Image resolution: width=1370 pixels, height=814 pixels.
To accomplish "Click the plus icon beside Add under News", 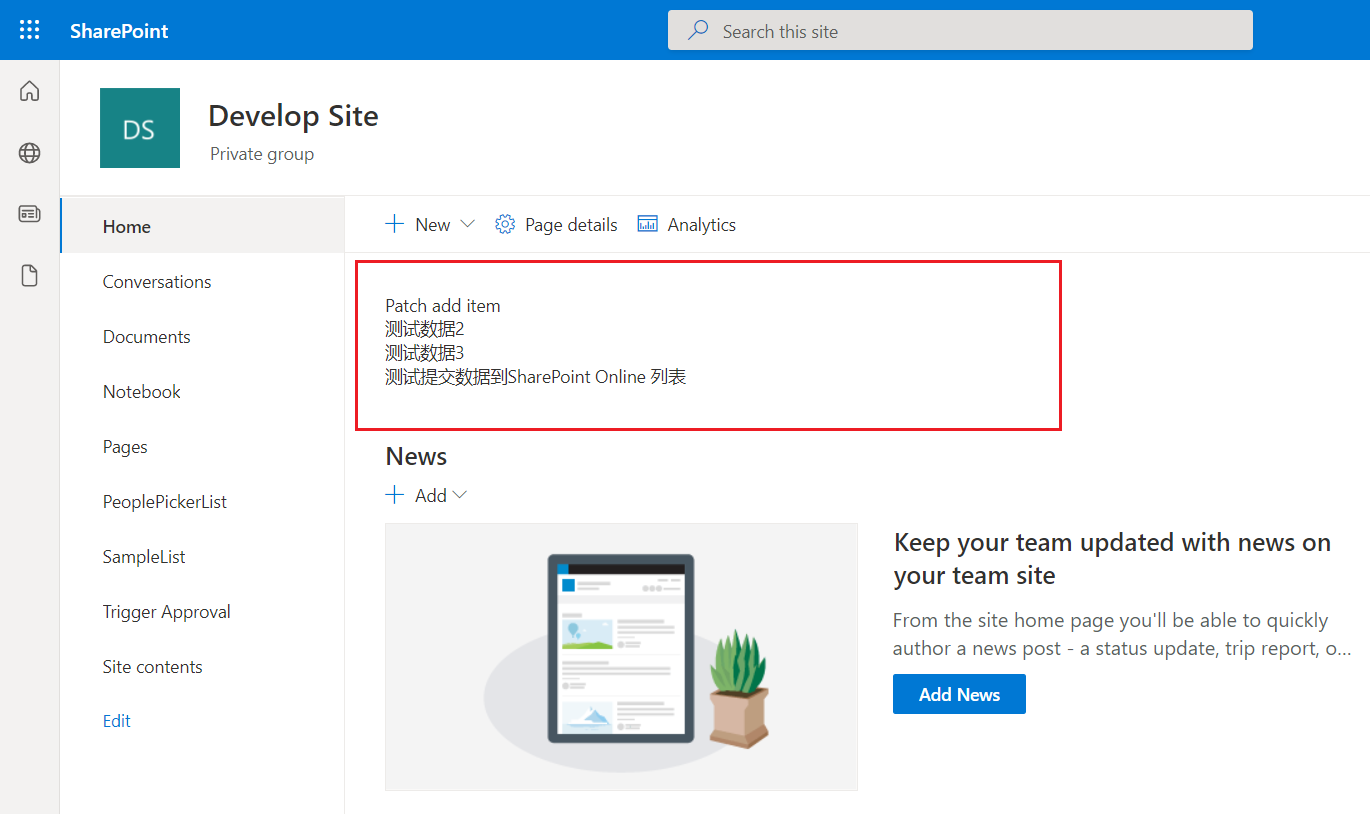I will (395, 495).
